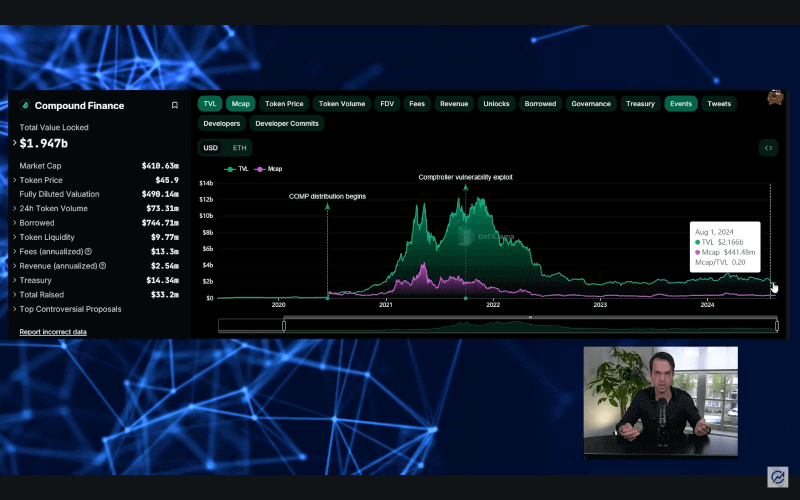Click the info icon beside Revenue (annualized)
This screenshot has width=800, height=500.
102,265
